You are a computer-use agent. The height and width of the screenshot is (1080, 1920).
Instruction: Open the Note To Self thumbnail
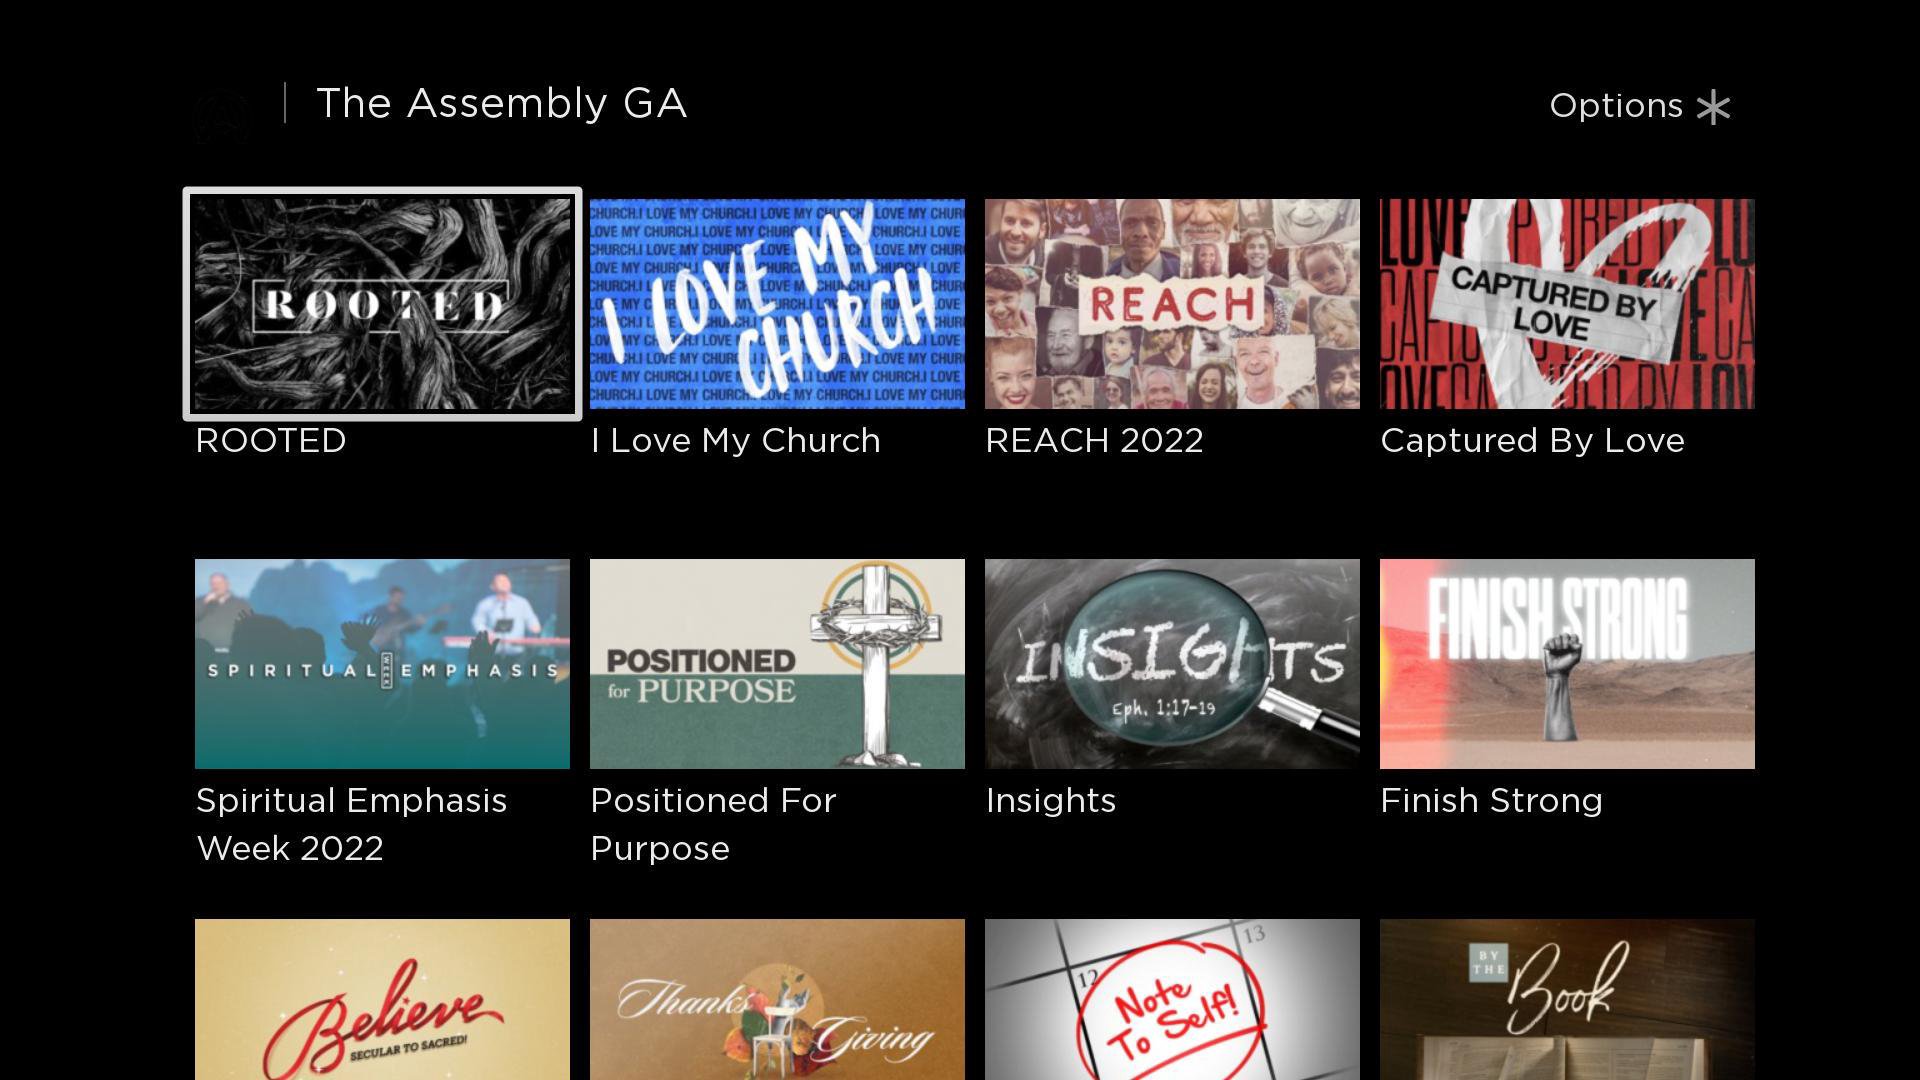tap(1172, 999)
